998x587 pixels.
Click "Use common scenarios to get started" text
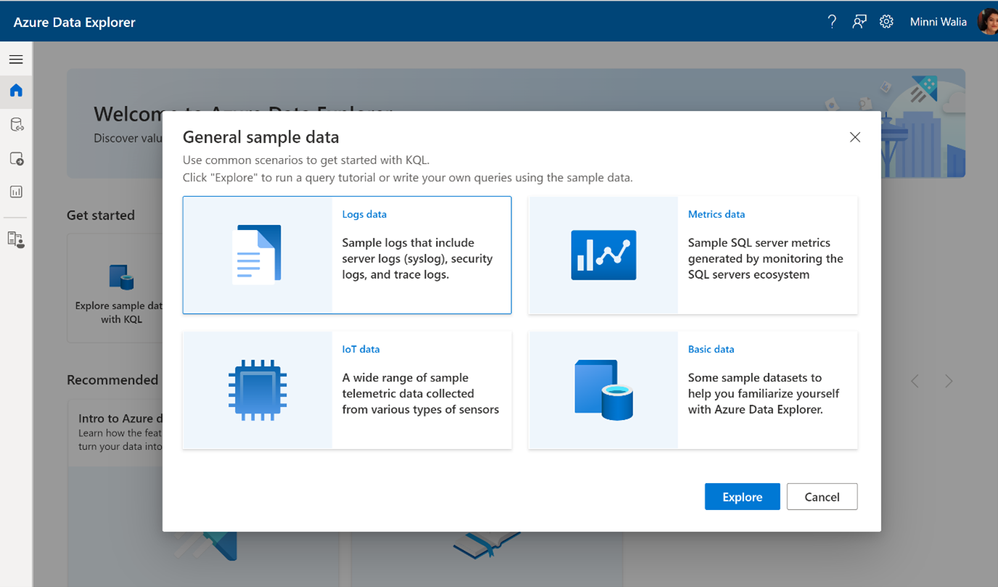306,160
